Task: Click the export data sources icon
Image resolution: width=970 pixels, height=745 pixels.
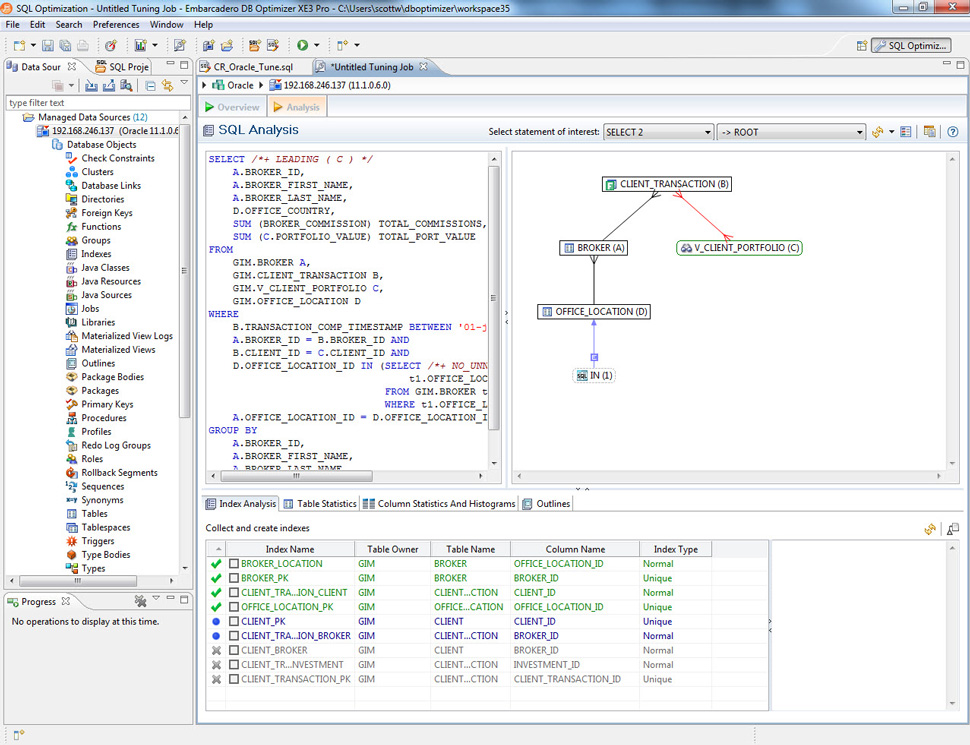Action: coord(109,85)
